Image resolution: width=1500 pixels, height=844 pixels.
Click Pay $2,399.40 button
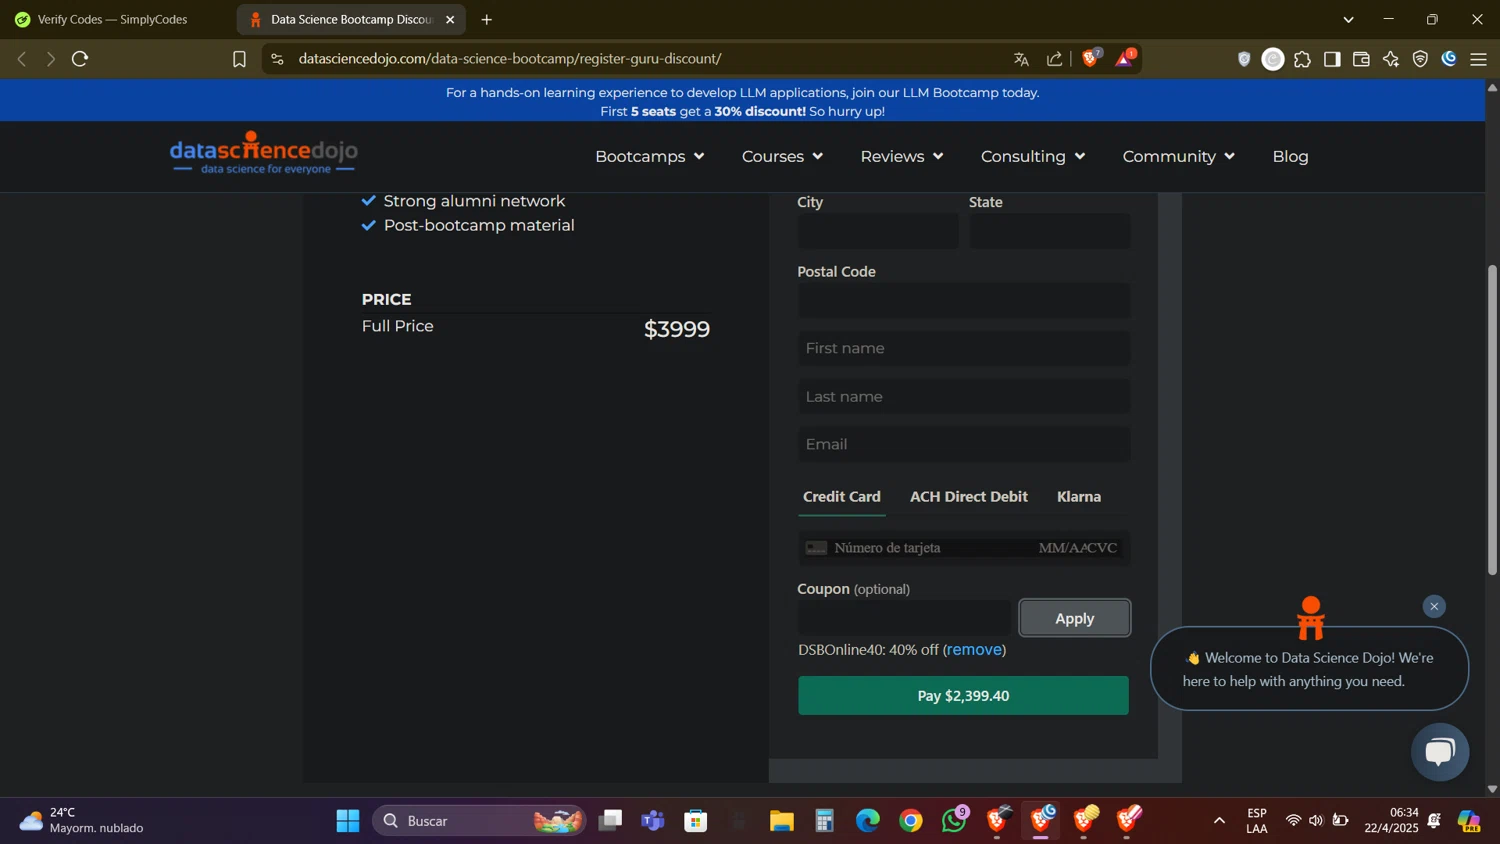coord(963,696)
